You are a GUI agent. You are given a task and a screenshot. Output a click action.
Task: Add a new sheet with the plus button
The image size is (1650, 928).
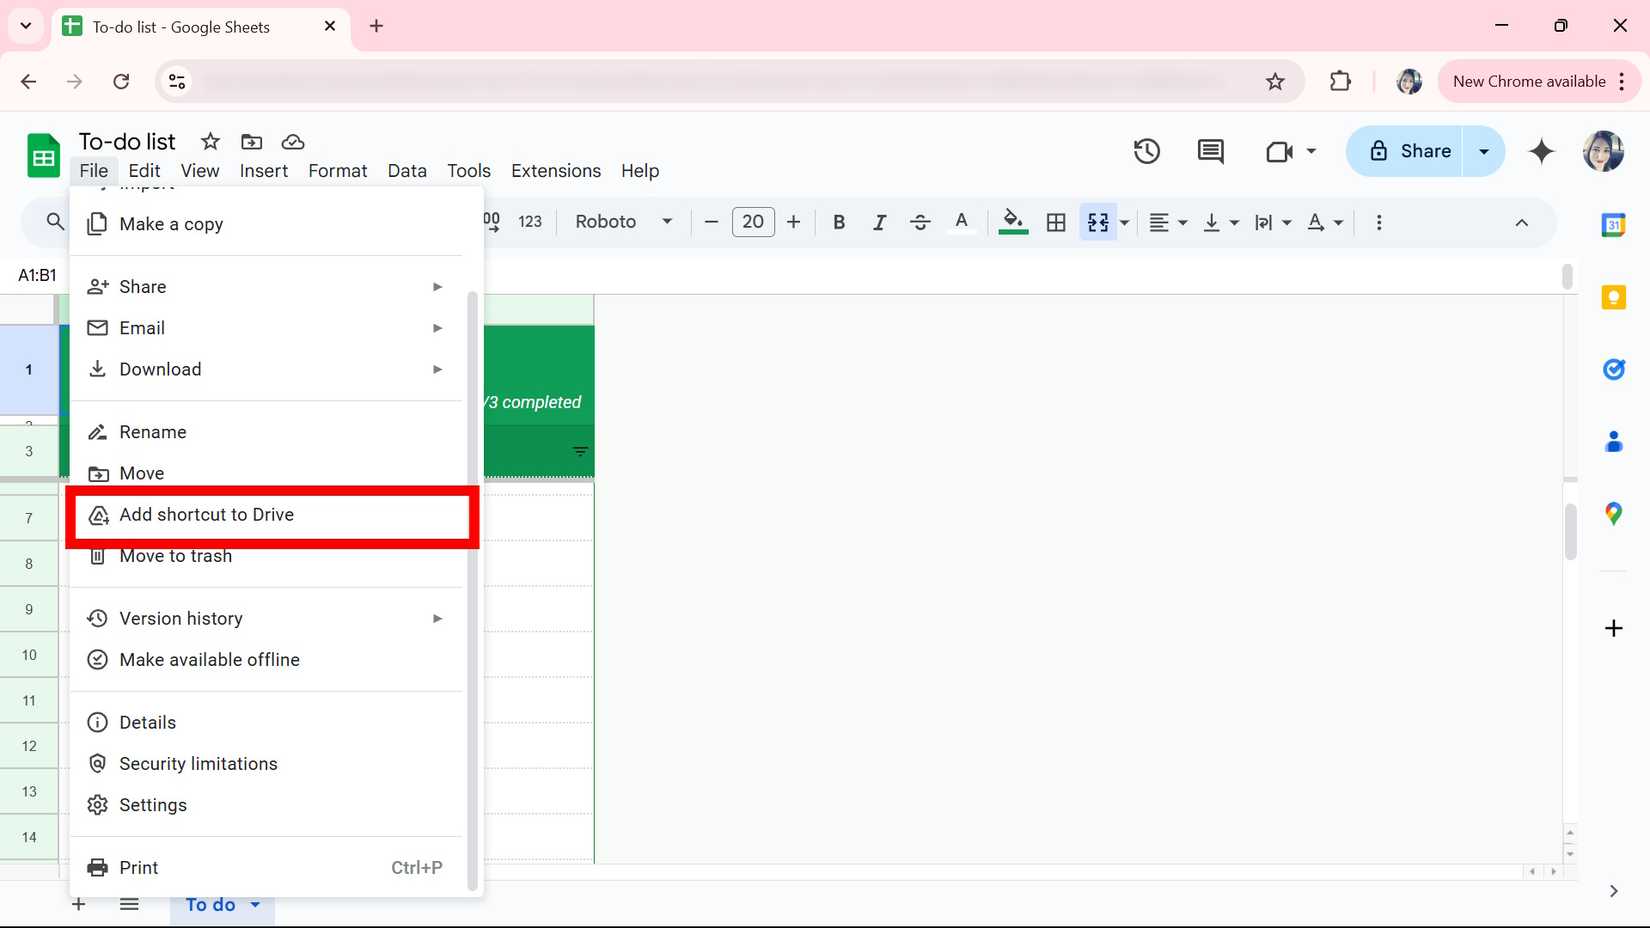click(78, 904)
